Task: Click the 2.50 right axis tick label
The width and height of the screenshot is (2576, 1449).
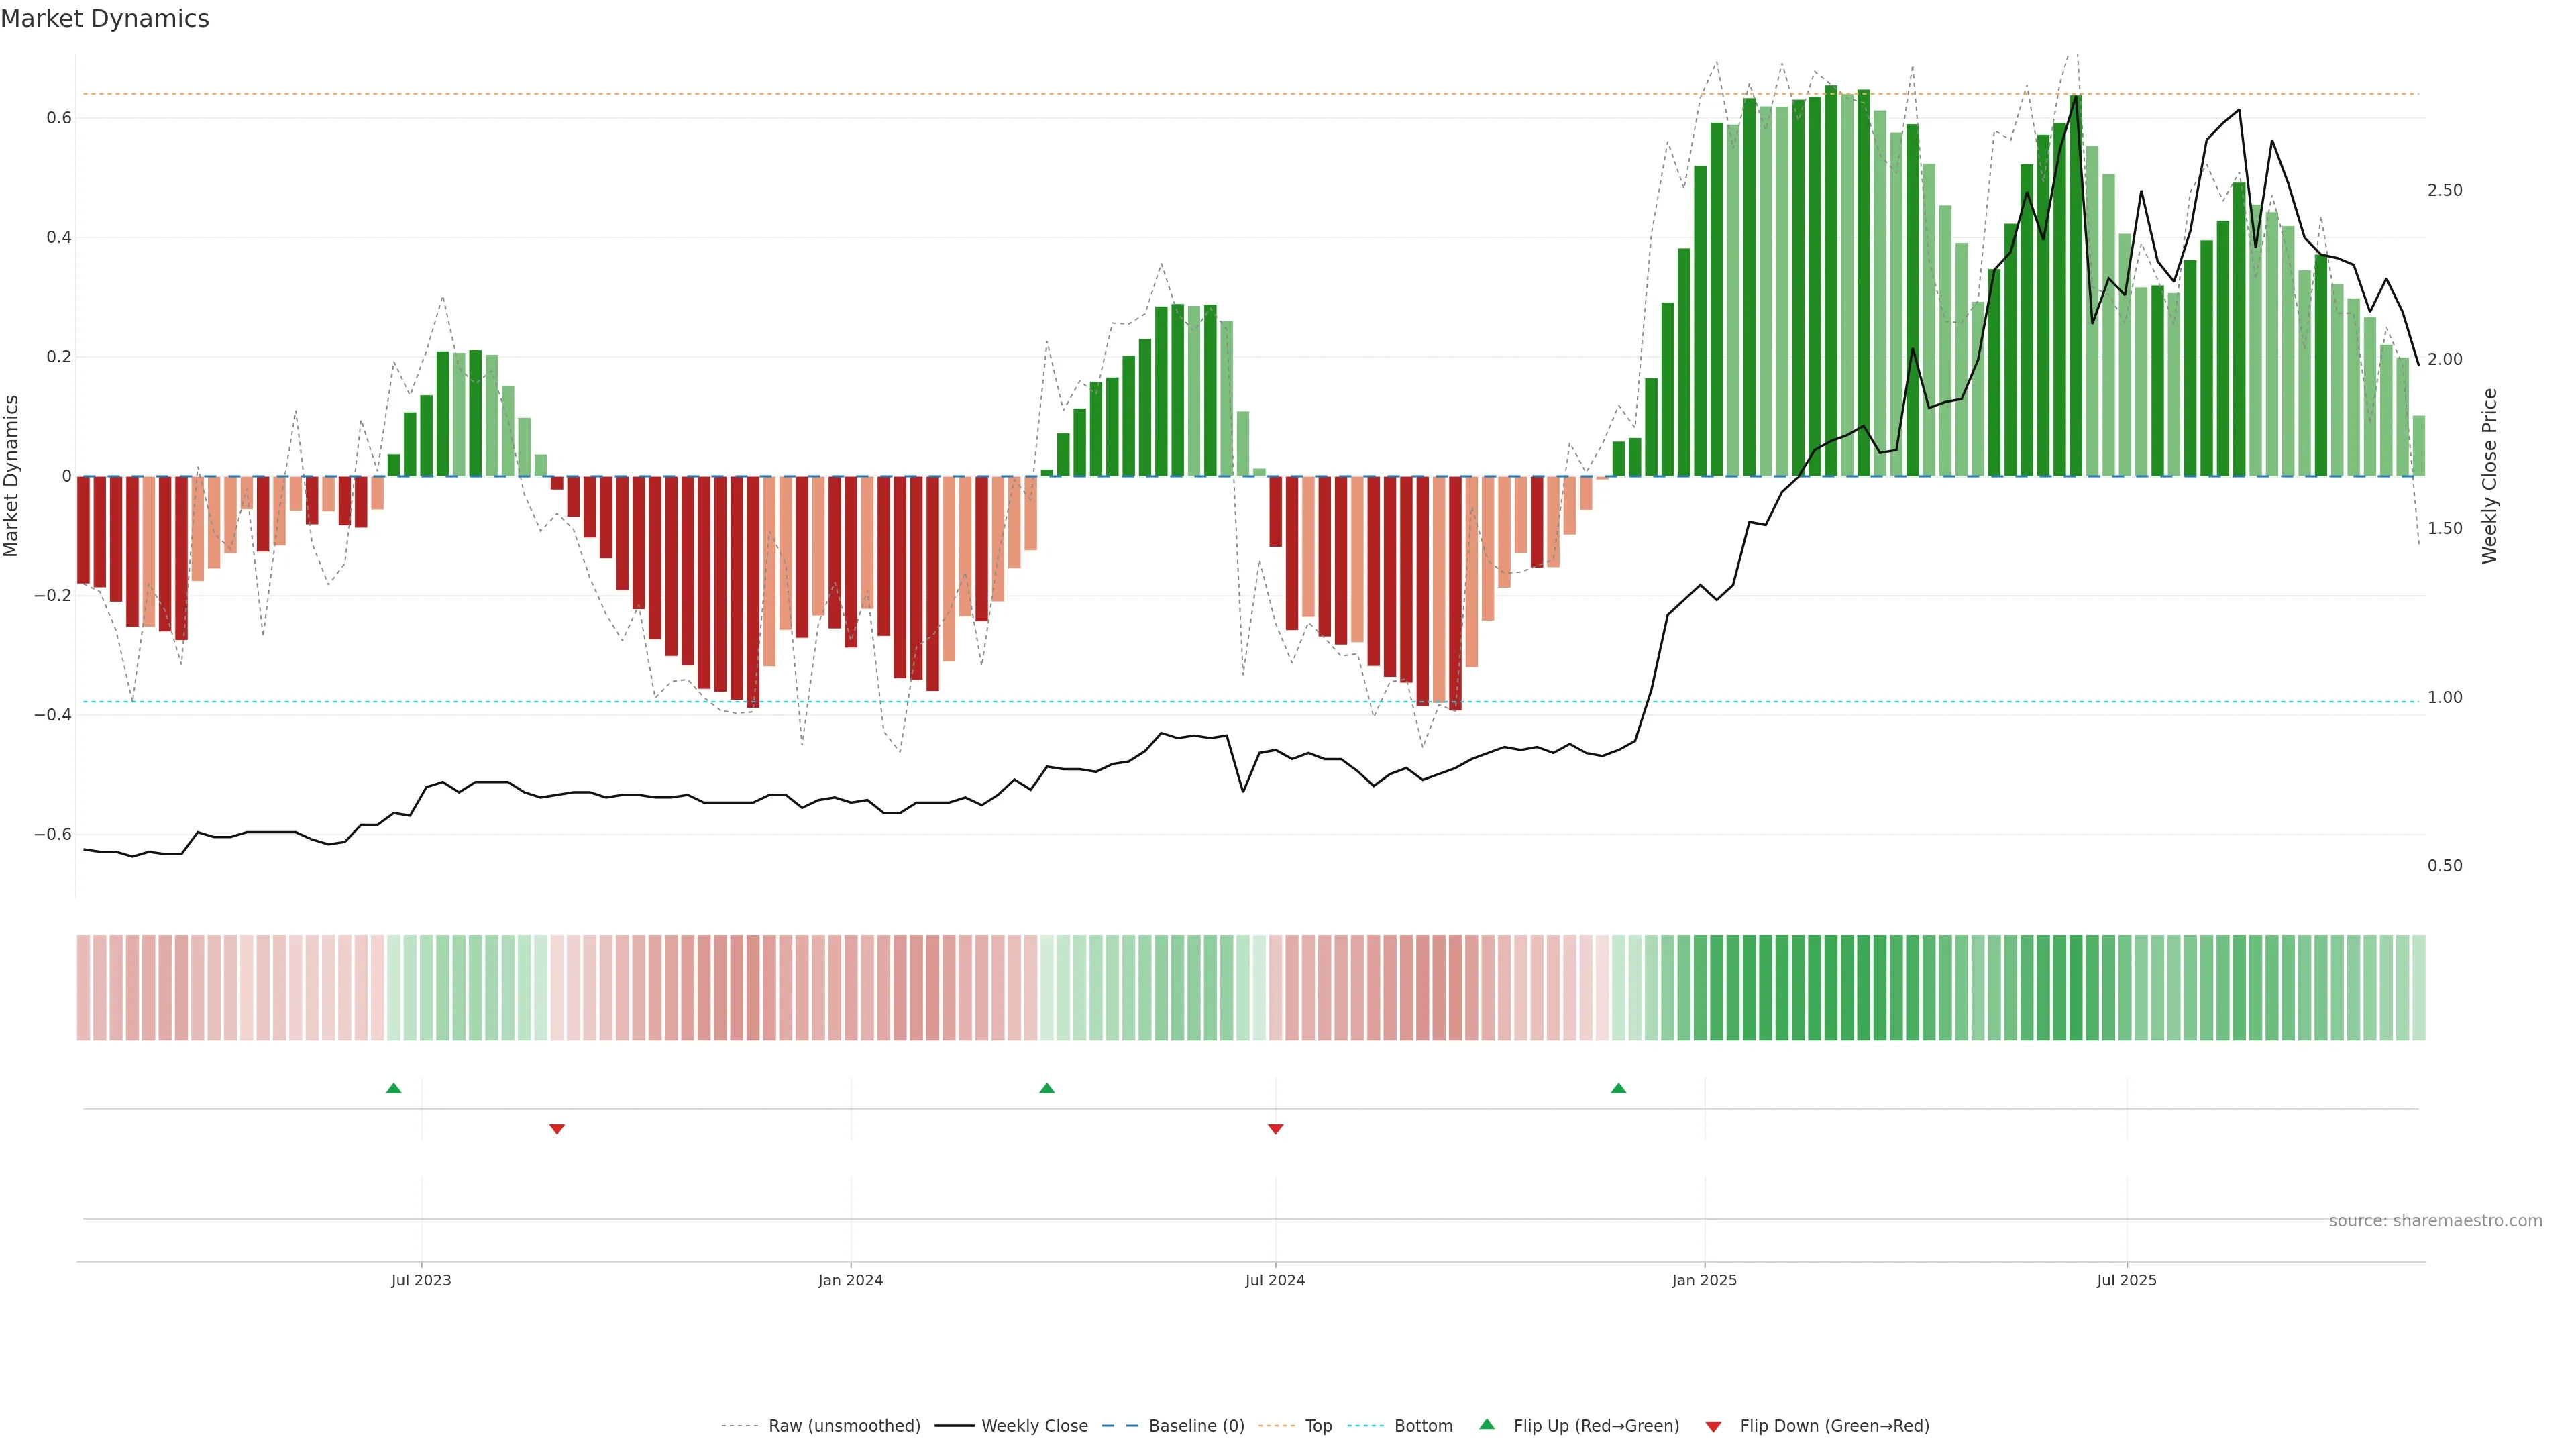Action: [2444, 190]
